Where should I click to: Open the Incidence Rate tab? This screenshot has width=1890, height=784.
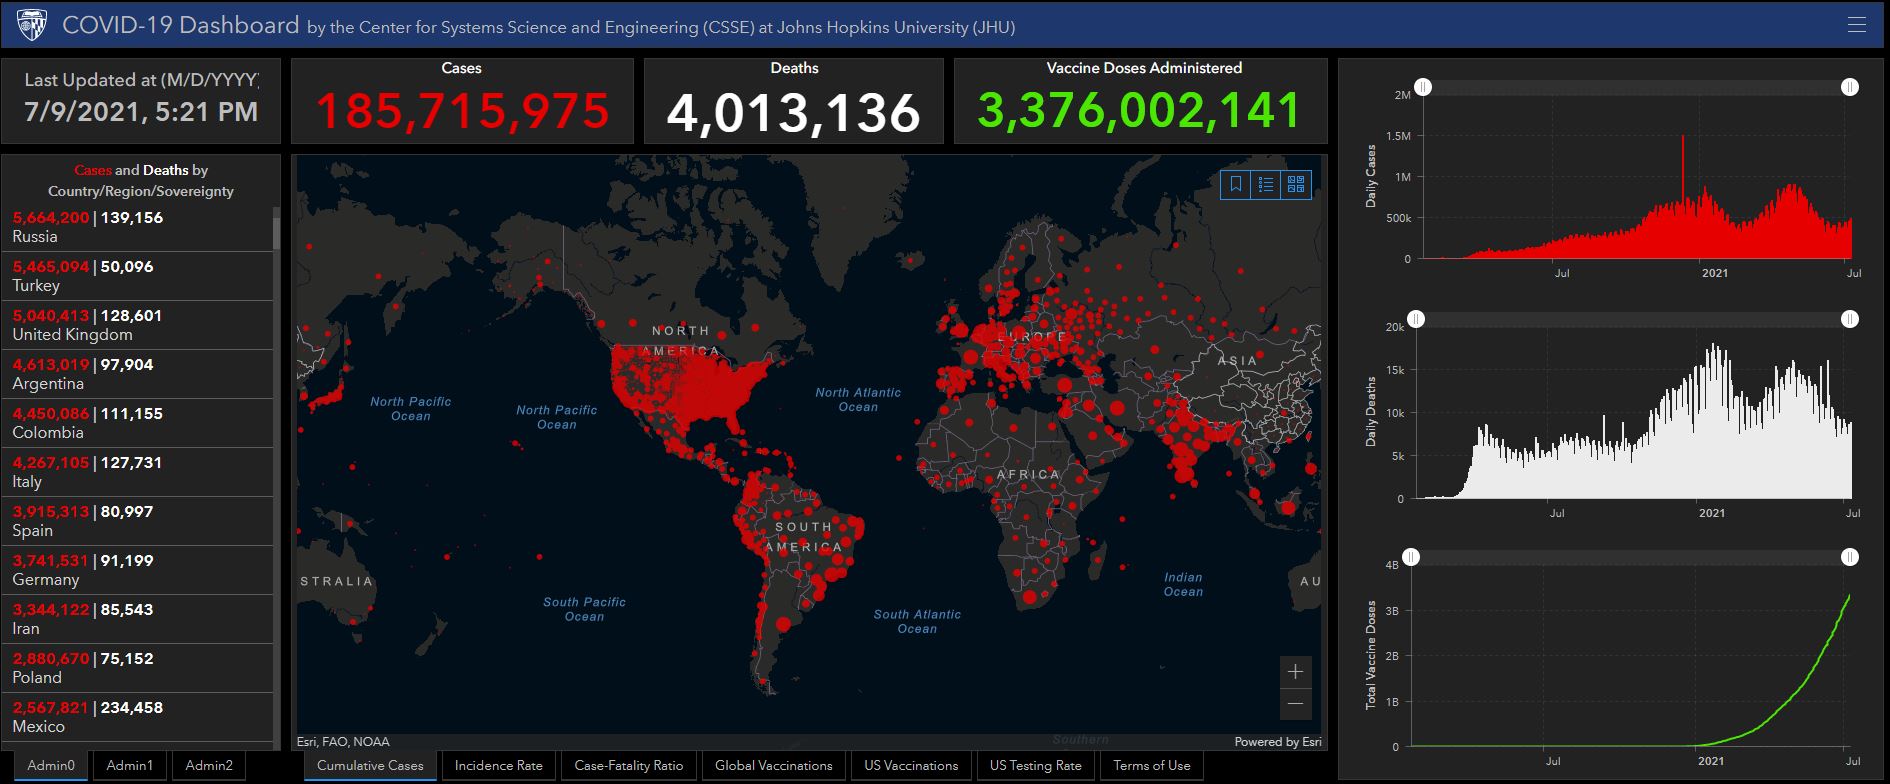tap(498, 766)
